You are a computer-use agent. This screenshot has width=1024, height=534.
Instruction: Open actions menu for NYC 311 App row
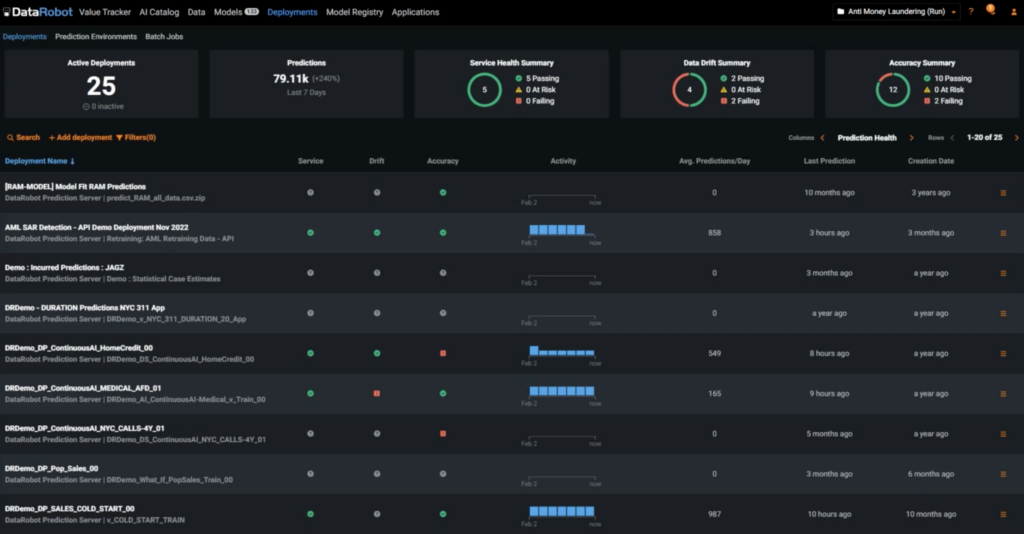[1003, 313]
